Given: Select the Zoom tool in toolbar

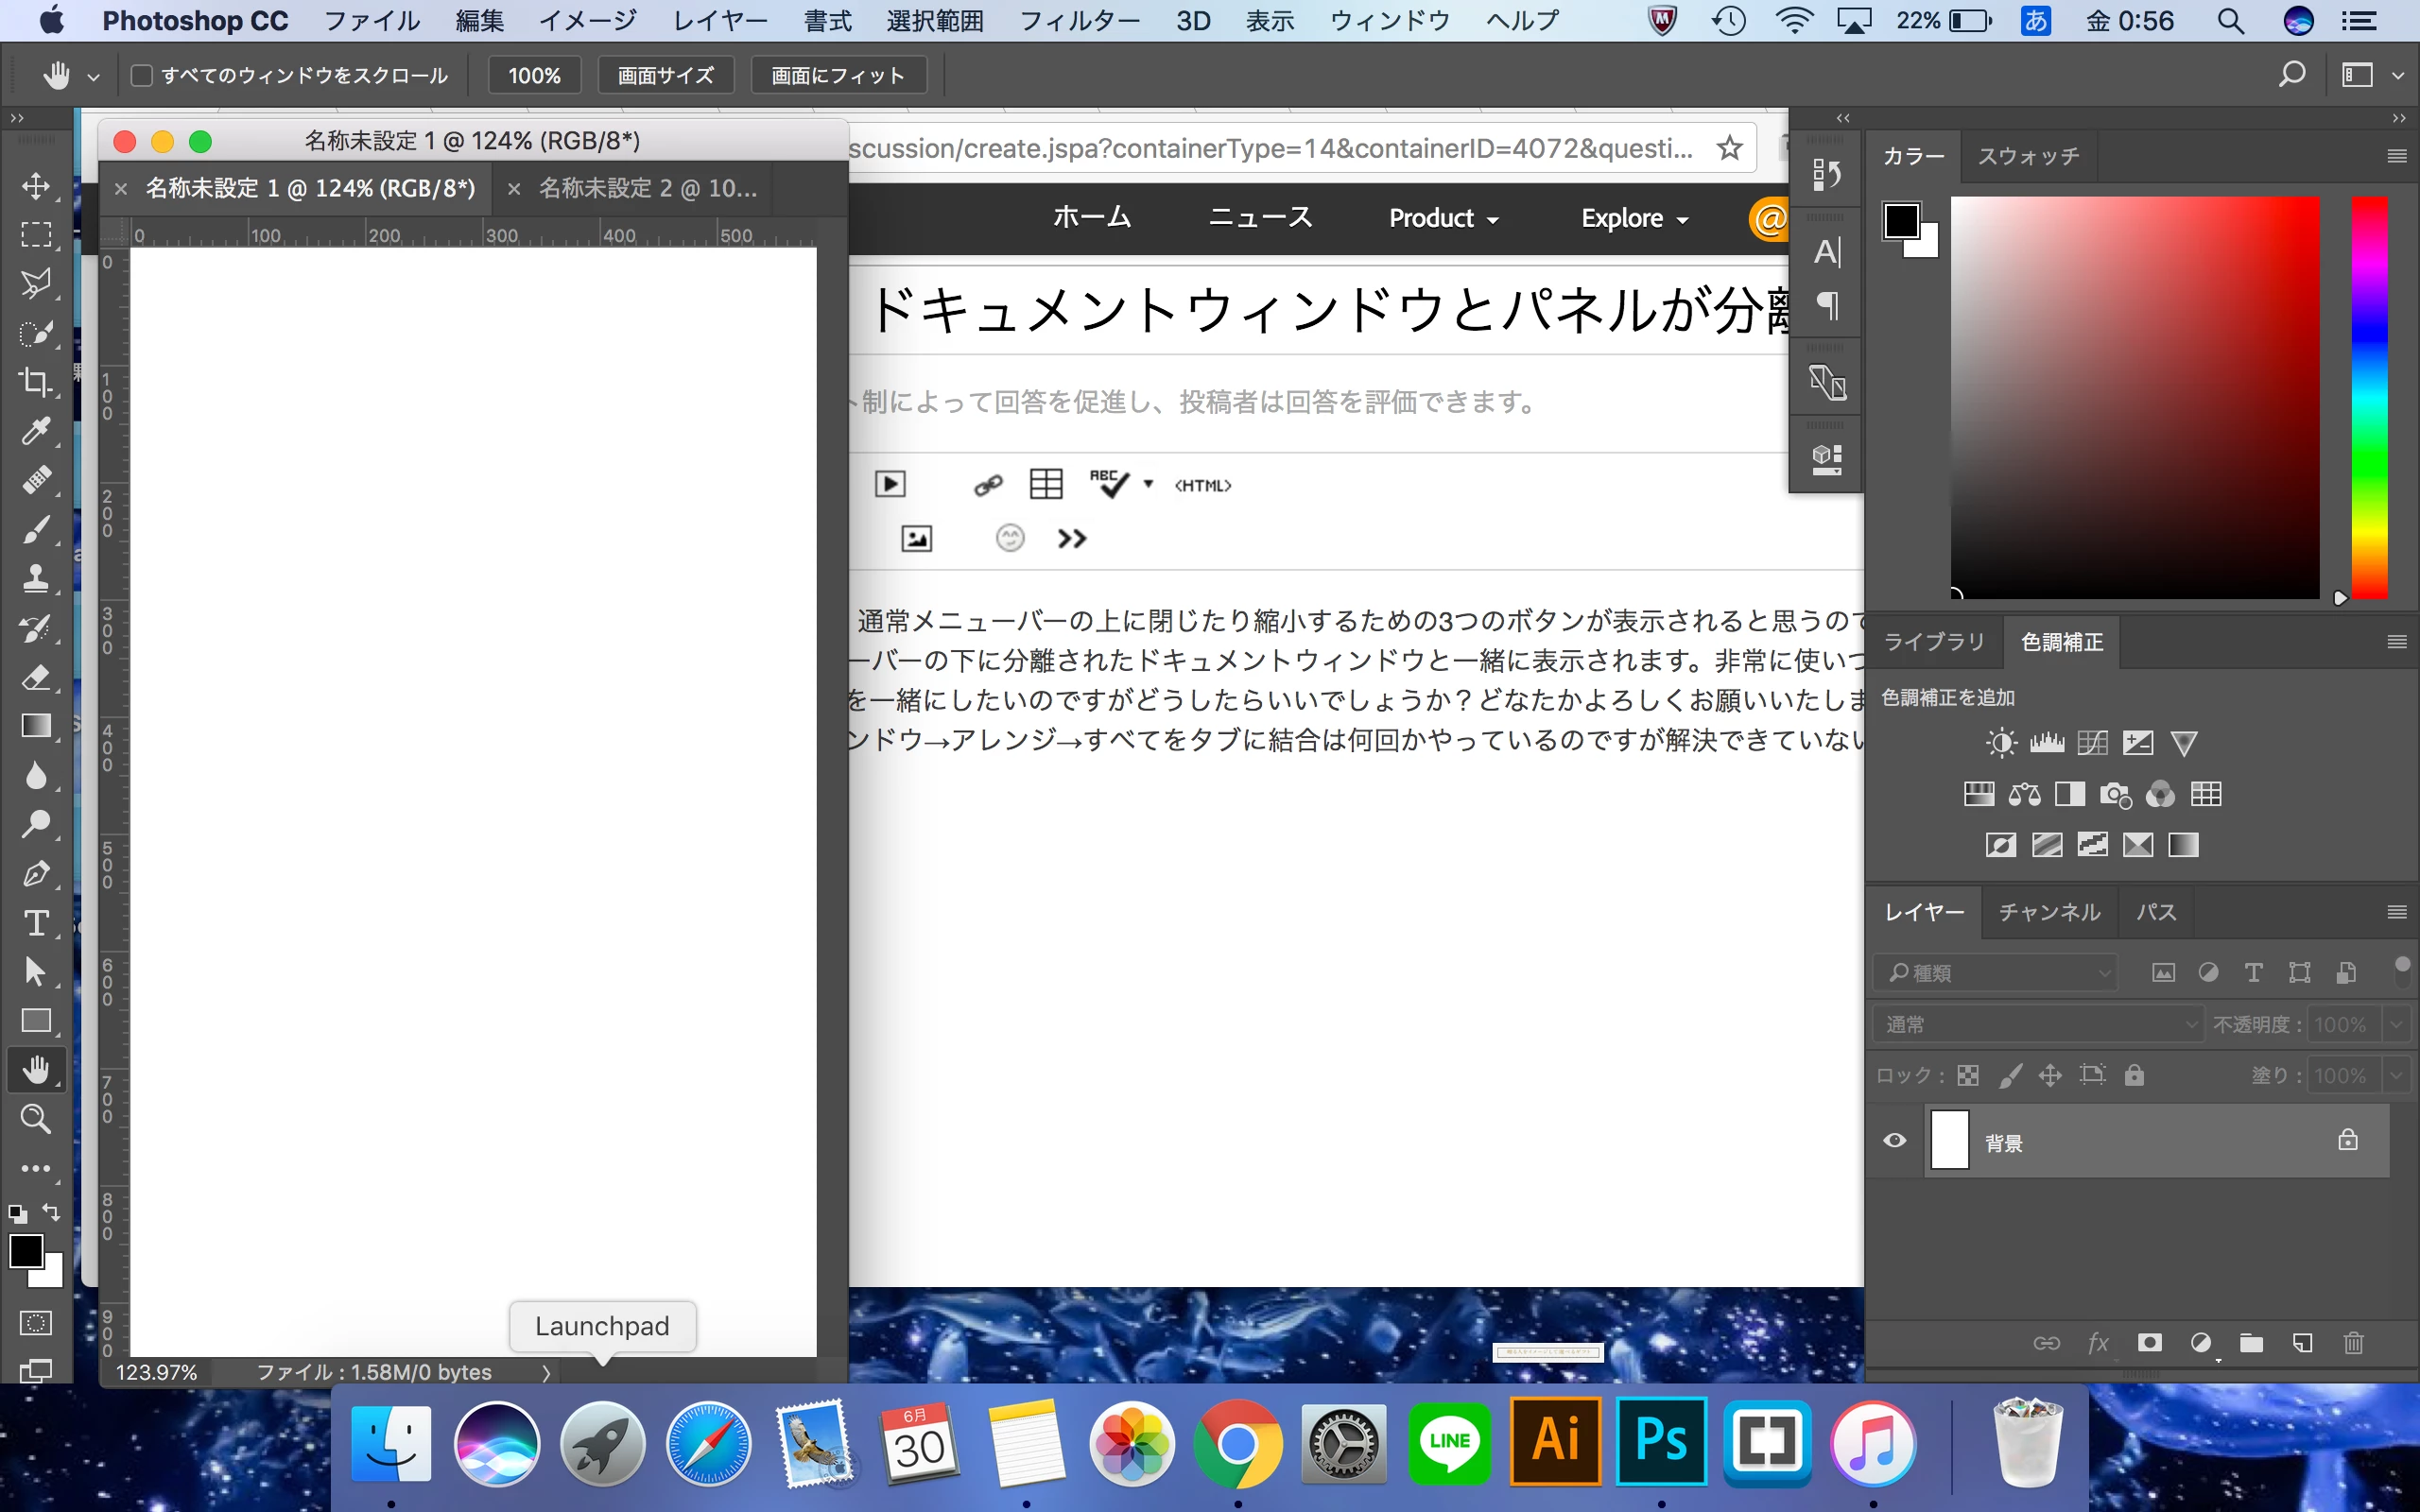Looking at the screenshot, I should tap(36, 1118).
